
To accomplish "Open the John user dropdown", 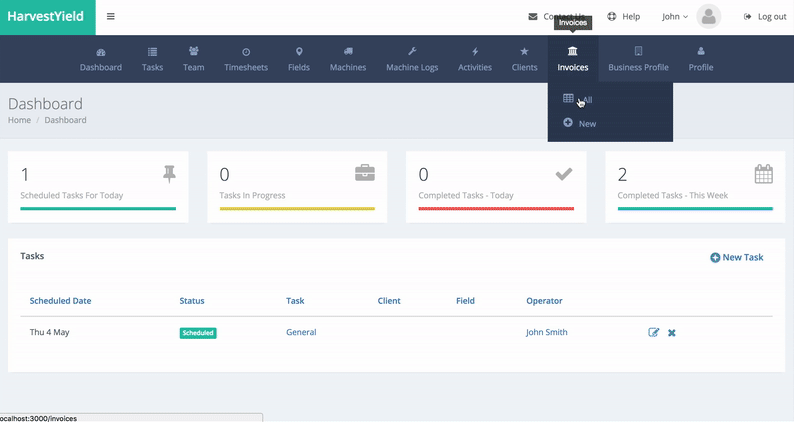I will point(675,17).
